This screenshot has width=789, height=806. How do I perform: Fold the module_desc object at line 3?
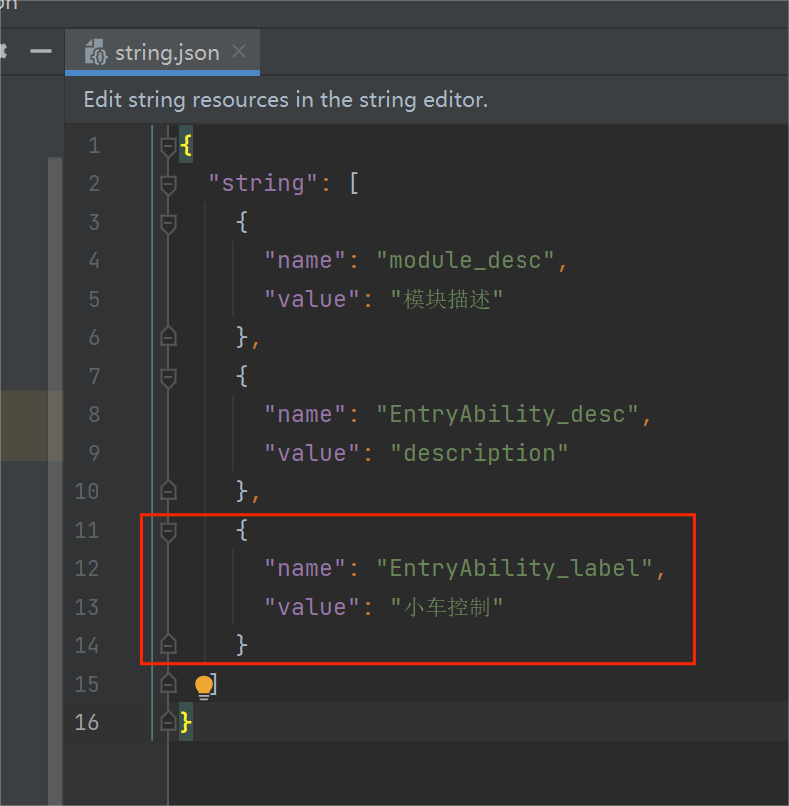point(168,222)
